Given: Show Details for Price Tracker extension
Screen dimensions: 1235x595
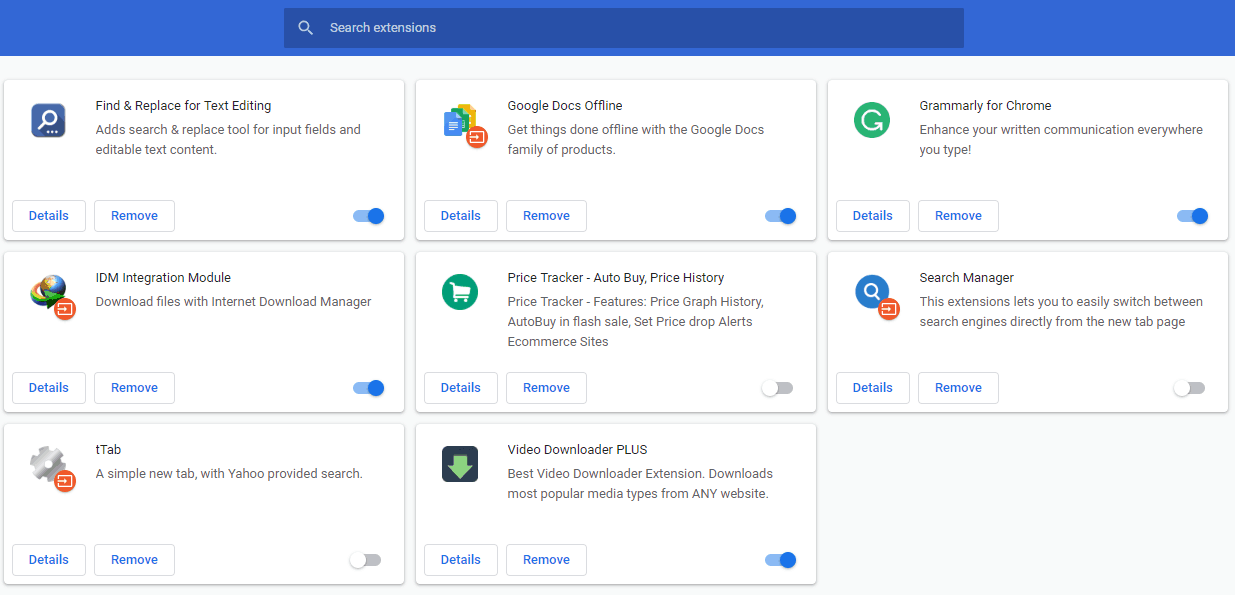Looking at the screenshot, I should click(x=461, y=388).
